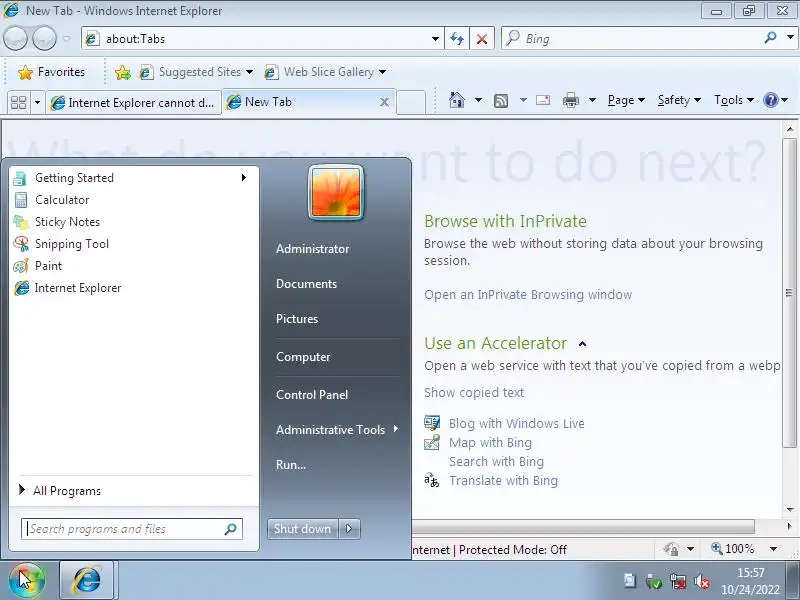Click the user account picture
This screenshot has width=800, height=600.
[x=336, y=193]
